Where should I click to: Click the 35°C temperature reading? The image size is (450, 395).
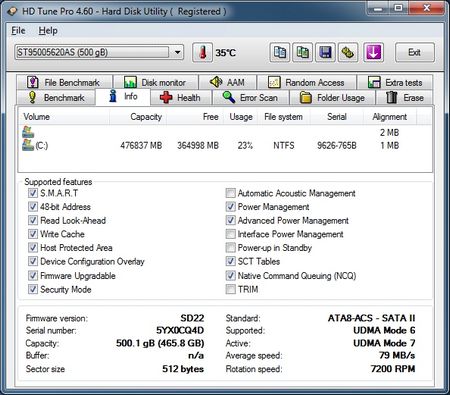pos(226,53)
